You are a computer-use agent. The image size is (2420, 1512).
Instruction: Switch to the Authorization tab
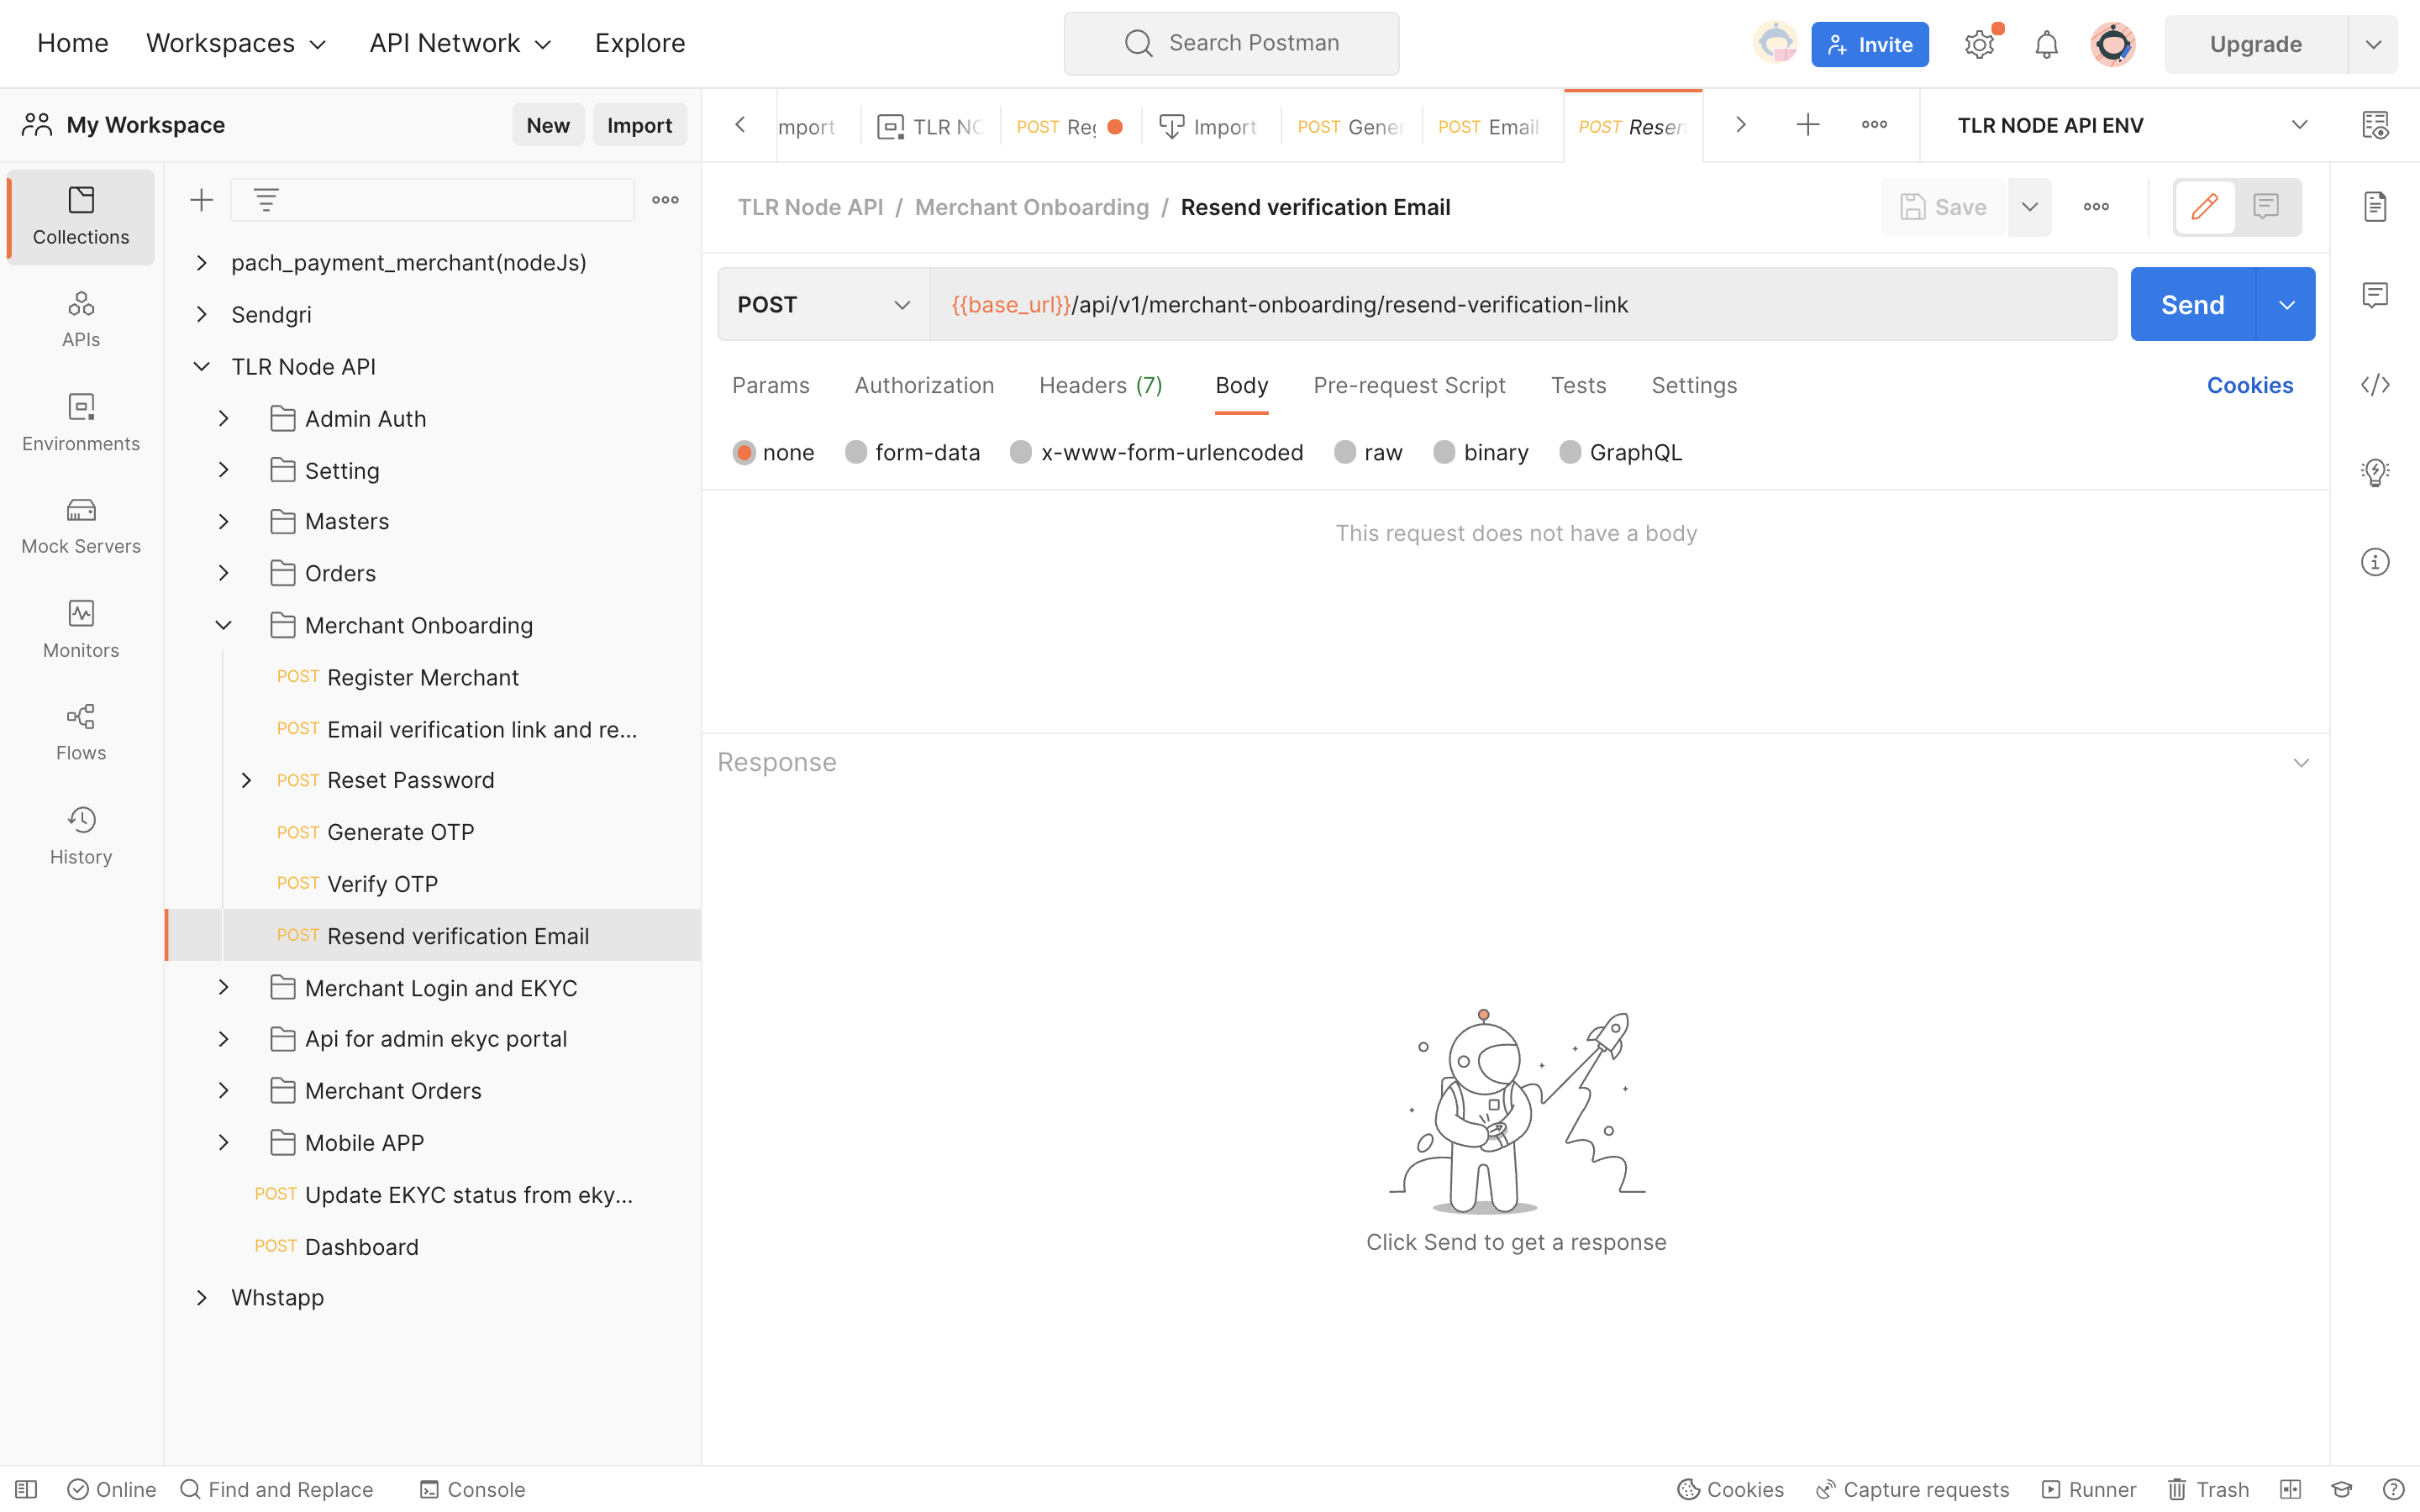[x=924, y=386]
